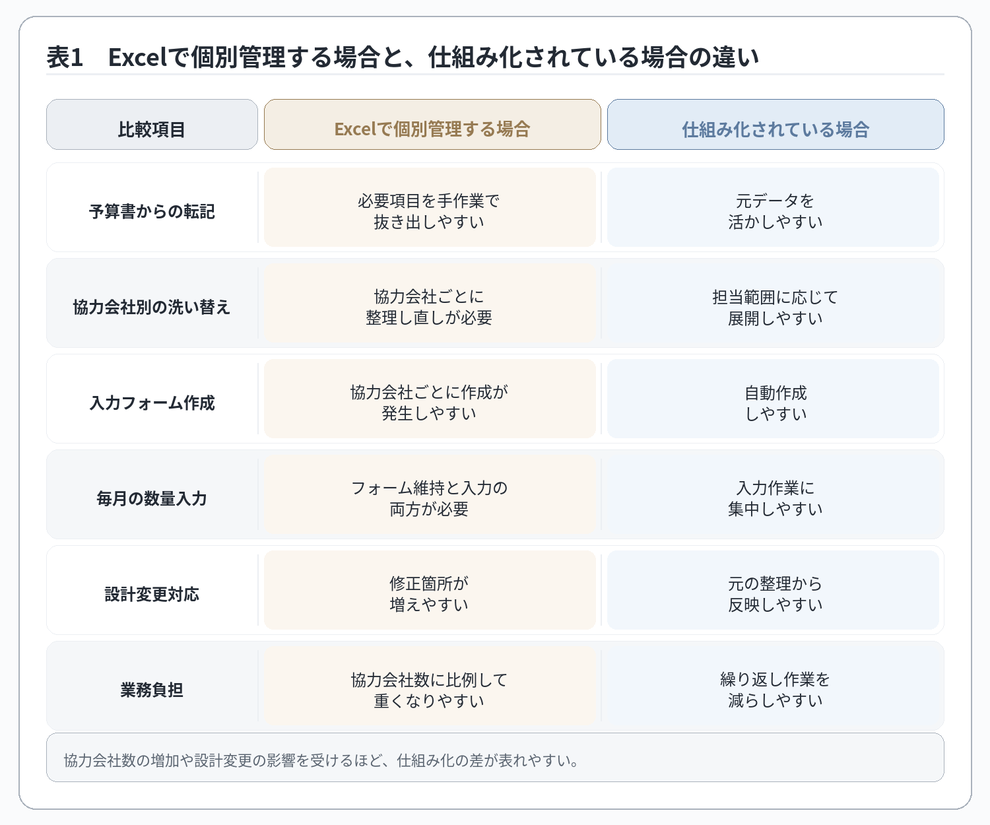
Task: Click the cell 担当範囲に応じて展開しやすい
Action: [x=773, y=303]
